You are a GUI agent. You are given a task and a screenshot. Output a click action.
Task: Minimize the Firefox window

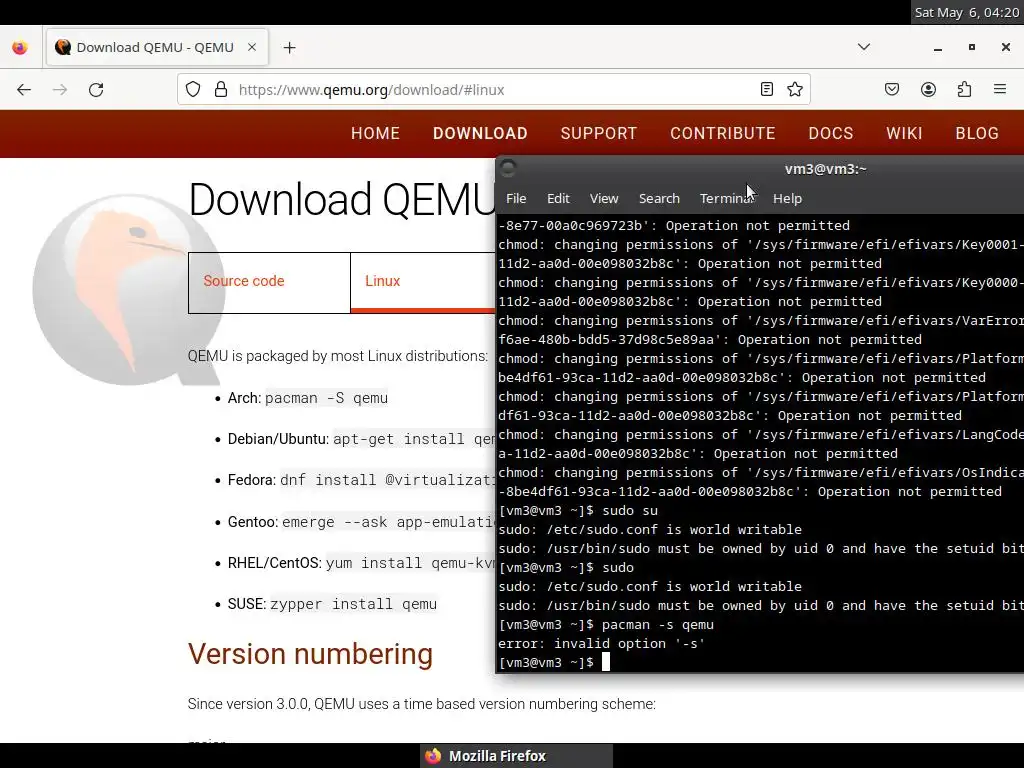938,48
